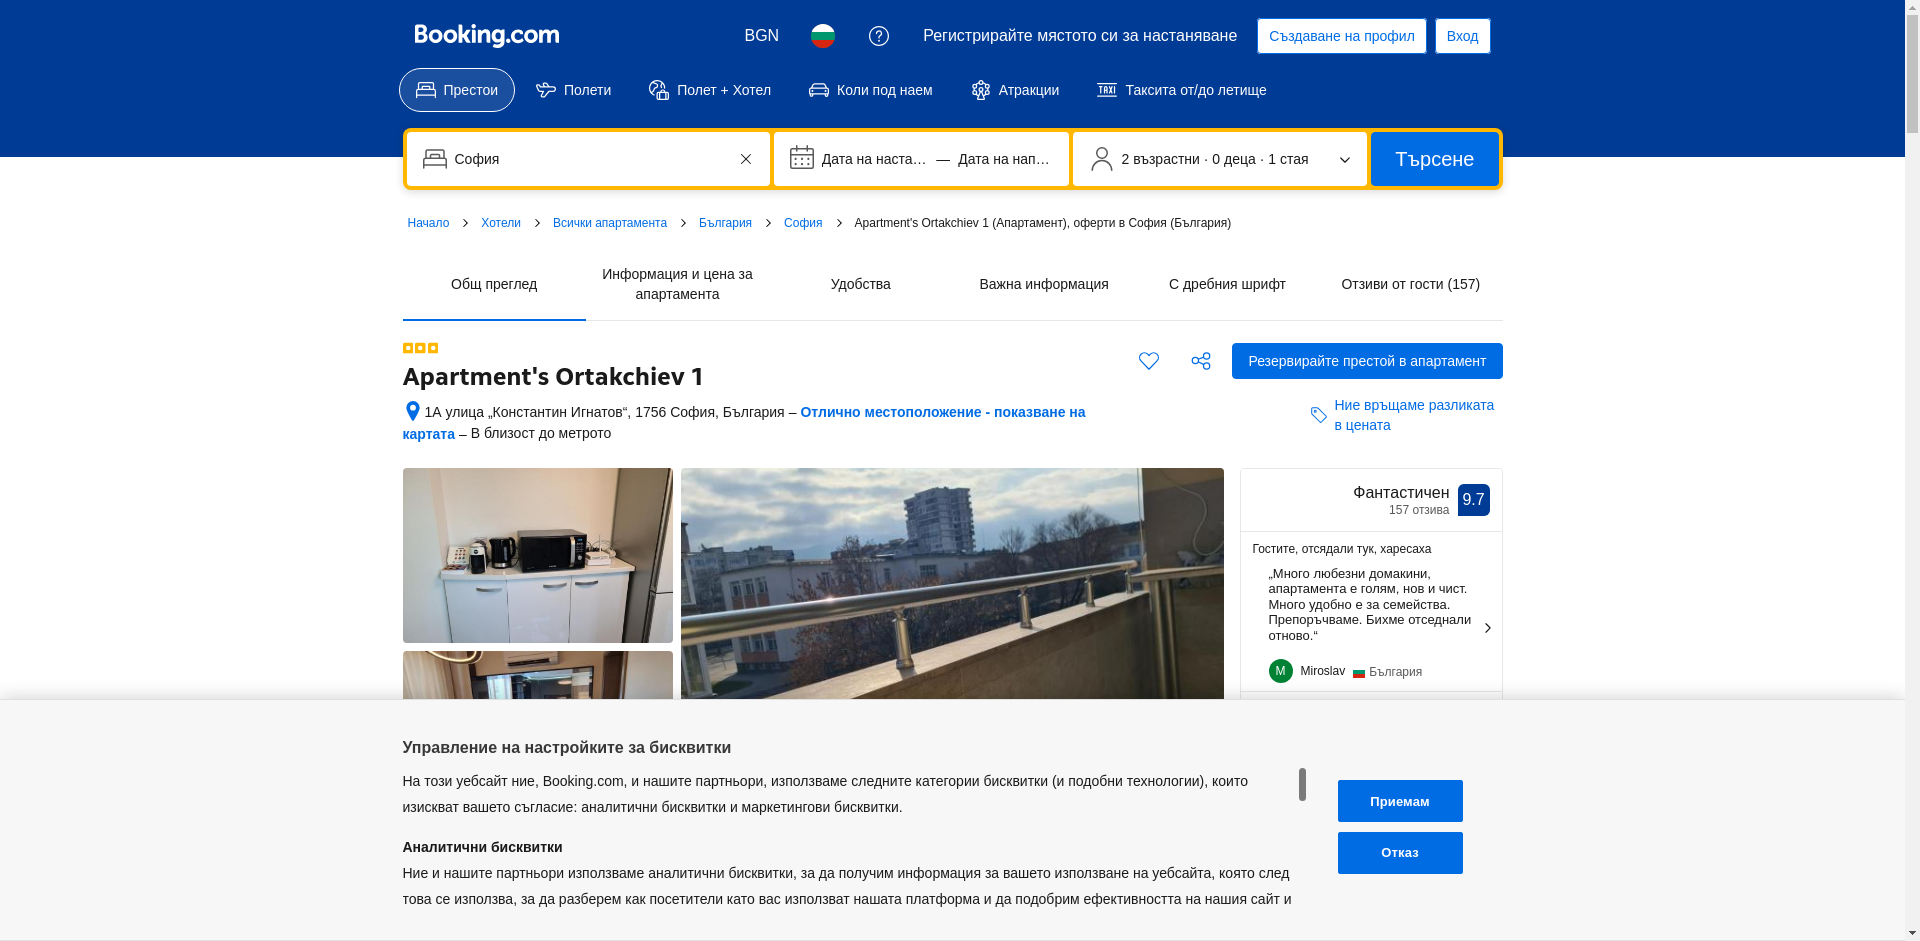The height and width of the screenshot is (941, 1920).
Task: Click the Booking.com logo
Action: point(486,36)
